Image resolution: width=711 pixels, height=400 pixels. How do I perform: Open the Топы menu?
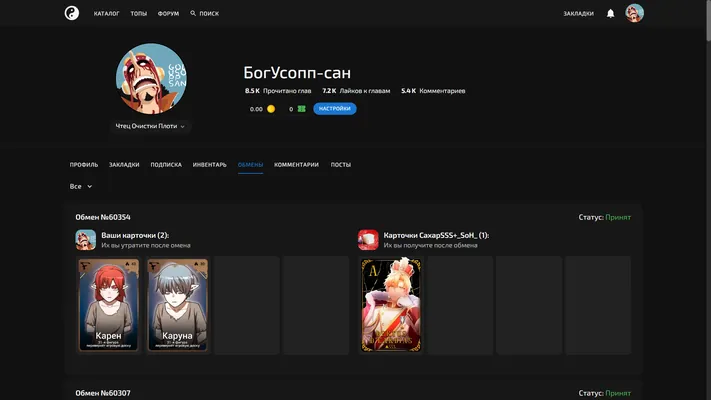(x=139, y=14)
